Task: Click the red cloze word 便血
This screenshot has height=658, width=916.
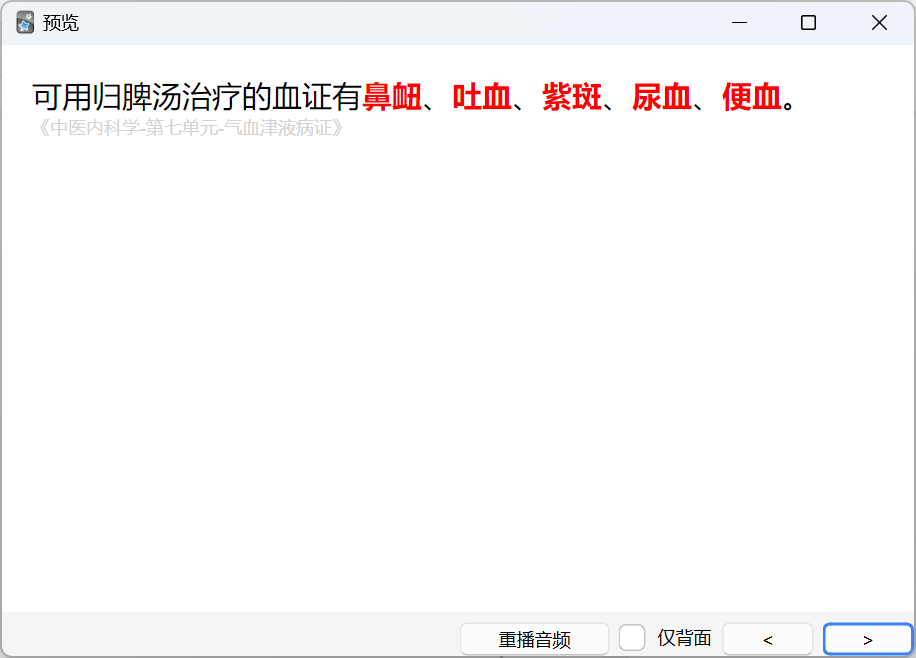Action: tap(752, 97)
